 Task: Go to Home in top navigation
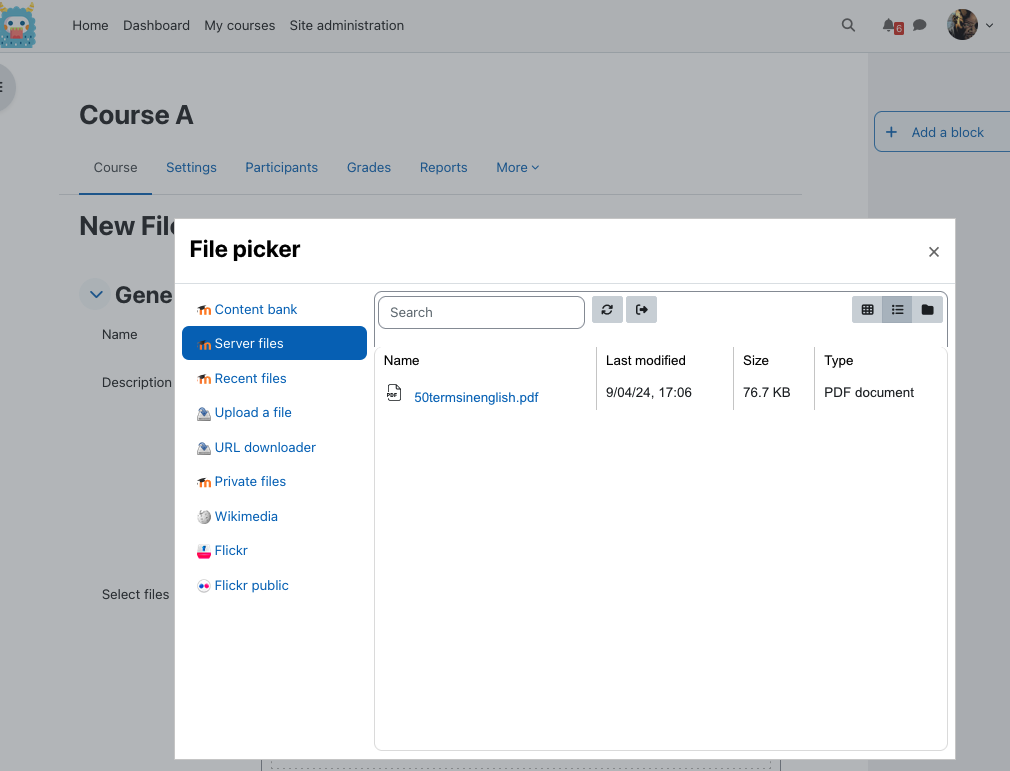coord(90,25)
